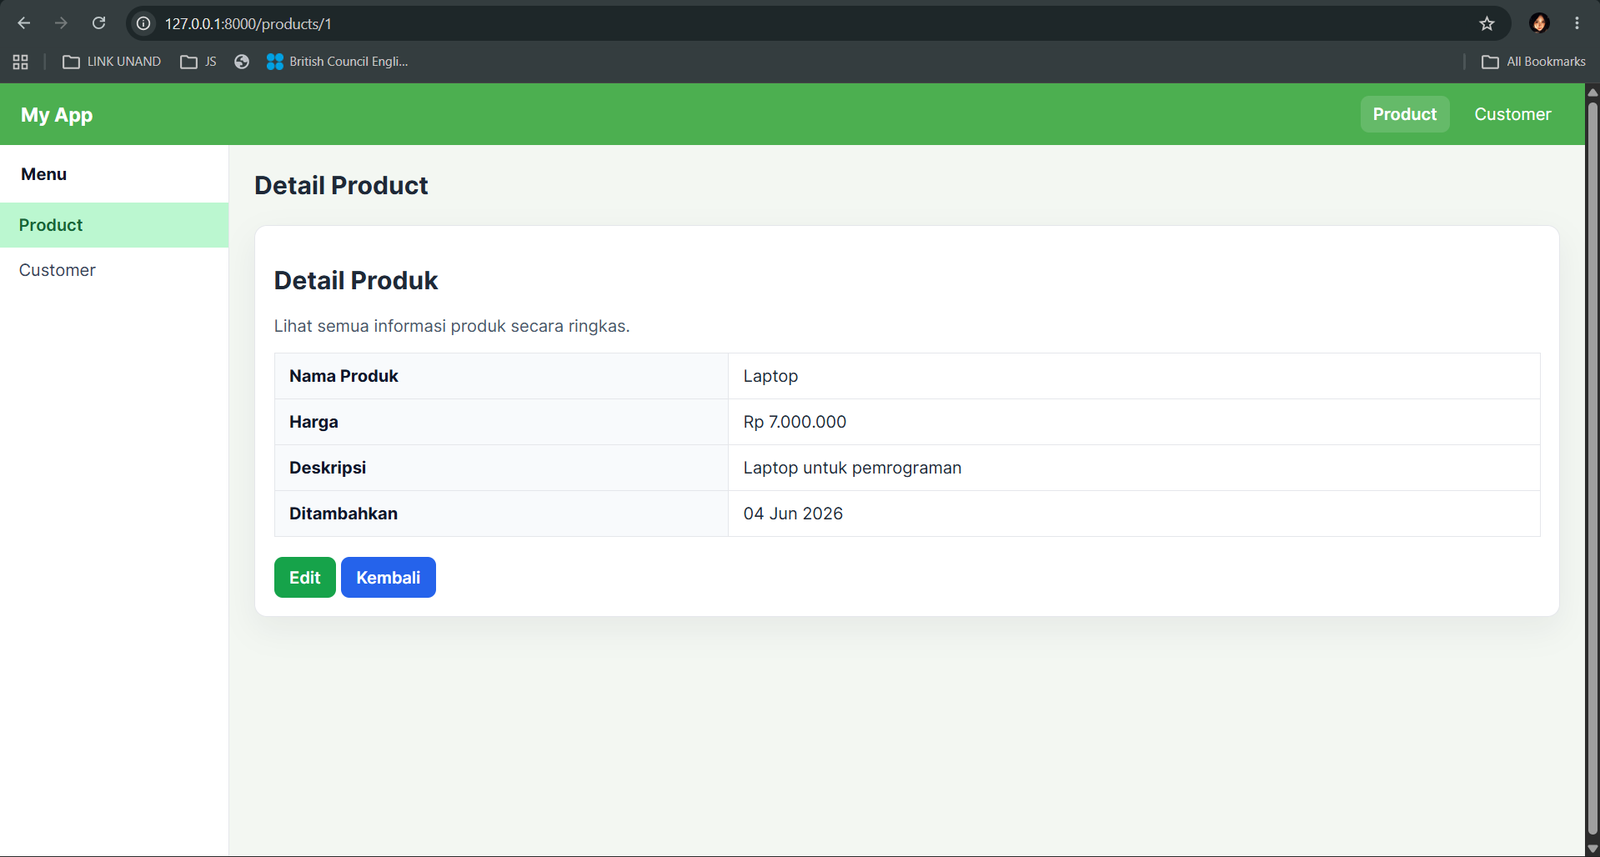The height and width of the screenshot is (857, 1600).
Task: Click the page scrollbar up arrow
Action: 1592,92
